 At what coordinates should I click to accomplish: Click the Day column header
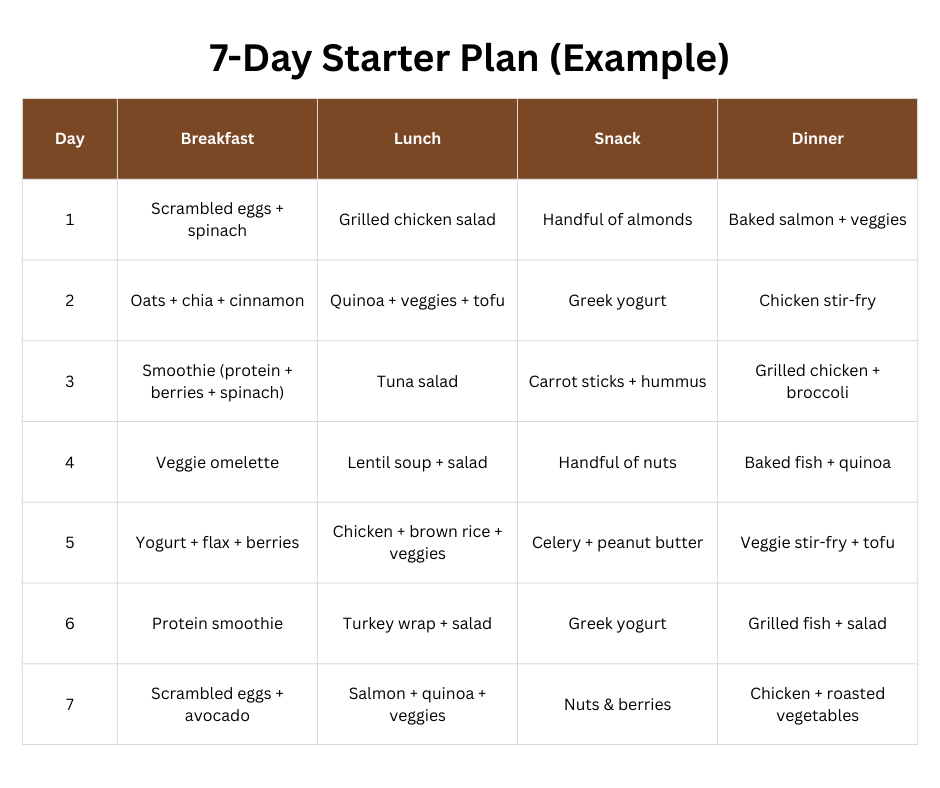(x=70, y=139)
